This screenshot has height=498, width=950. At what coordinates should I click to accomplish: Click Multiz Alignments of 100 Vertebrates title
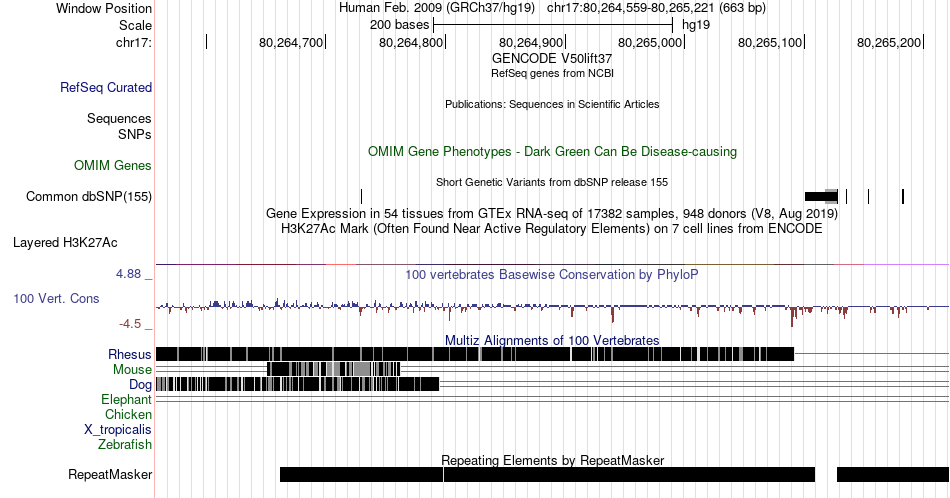552,340
